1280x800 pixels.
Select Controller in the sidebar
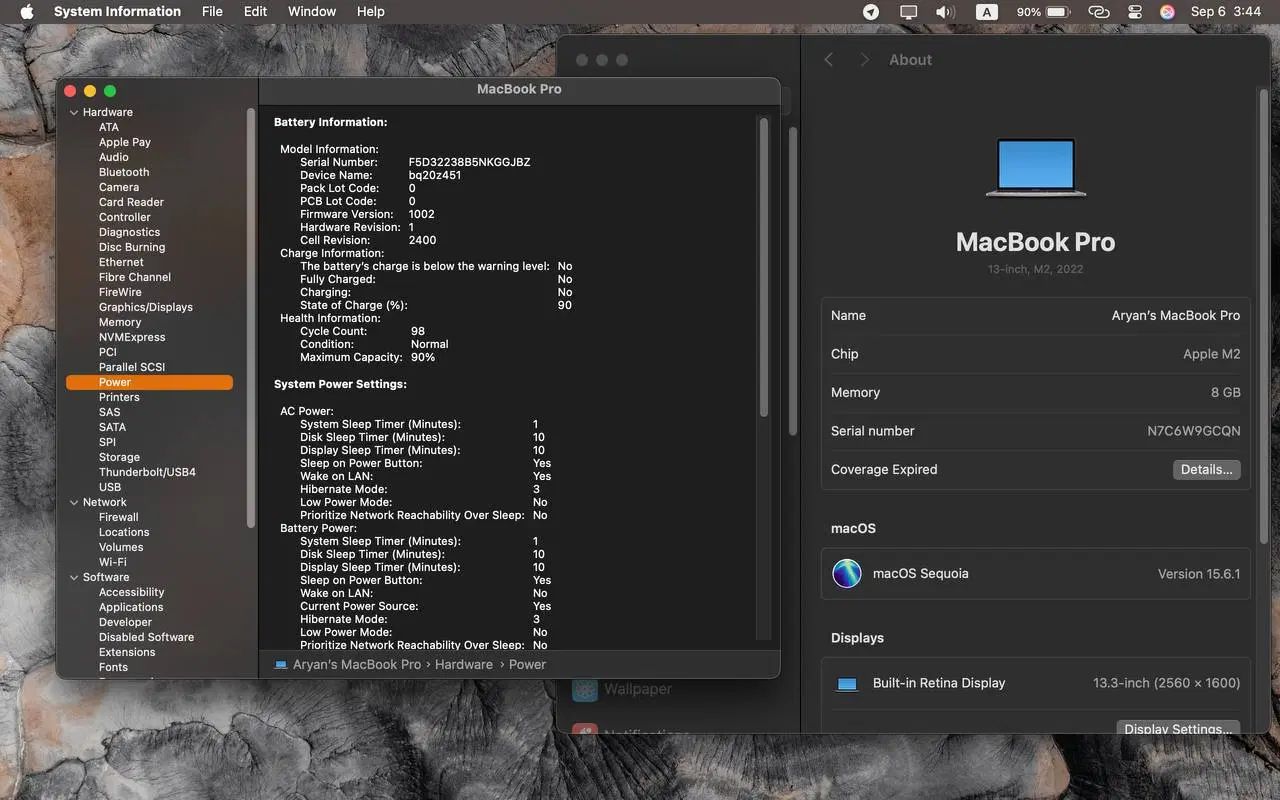point(125,217)
